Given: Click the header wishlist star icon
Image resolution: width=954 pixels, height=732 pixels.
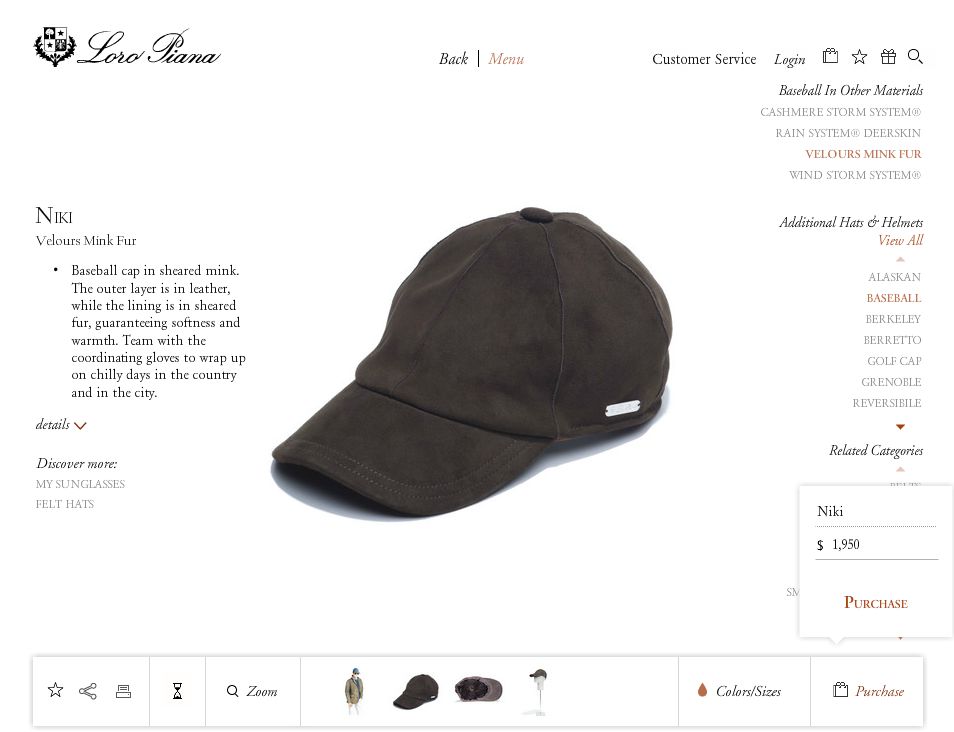Looking at the screenshot, I should (x=859, y=57).
